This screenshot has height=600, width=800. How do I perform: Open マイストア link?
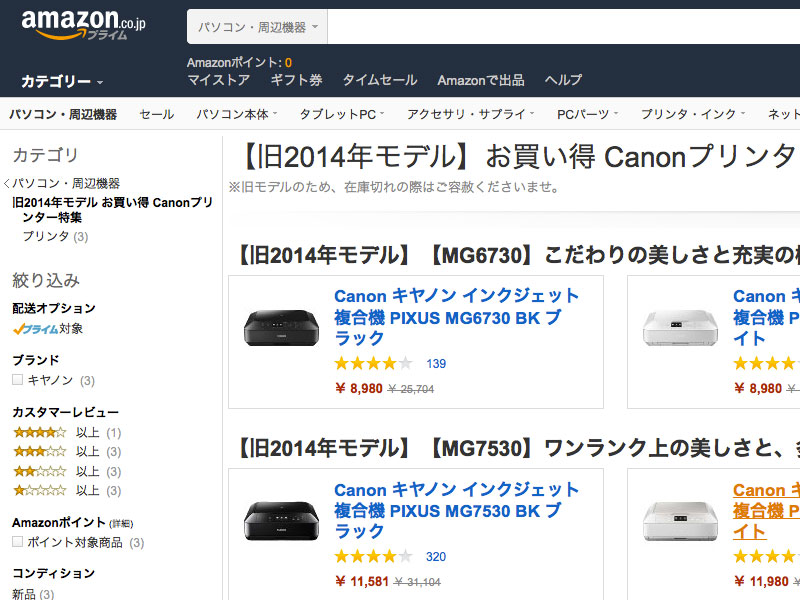[x=218, y=80]
